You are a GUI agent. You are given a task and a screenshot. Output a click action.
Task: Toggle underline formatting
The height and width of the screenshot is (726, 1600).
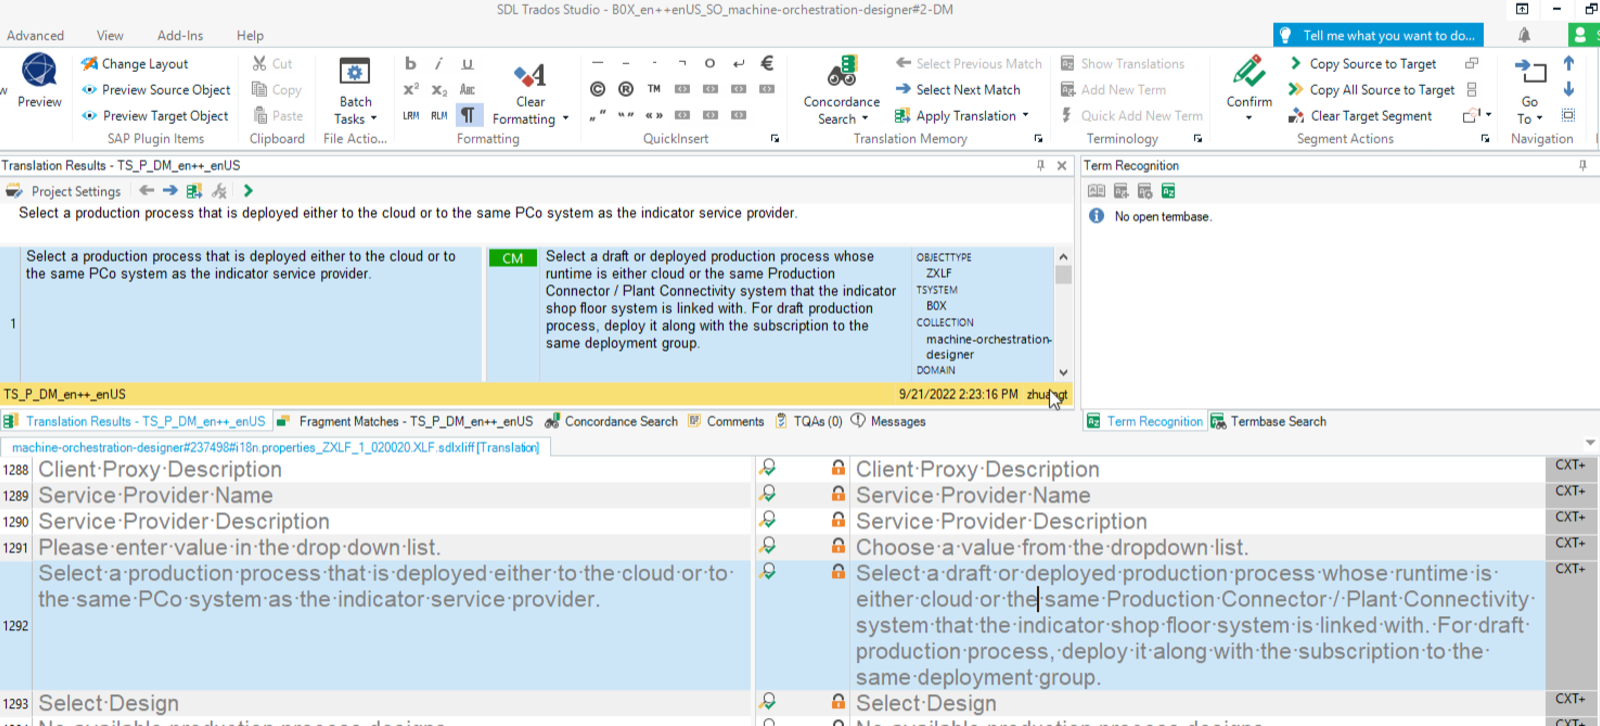[467, 63]
